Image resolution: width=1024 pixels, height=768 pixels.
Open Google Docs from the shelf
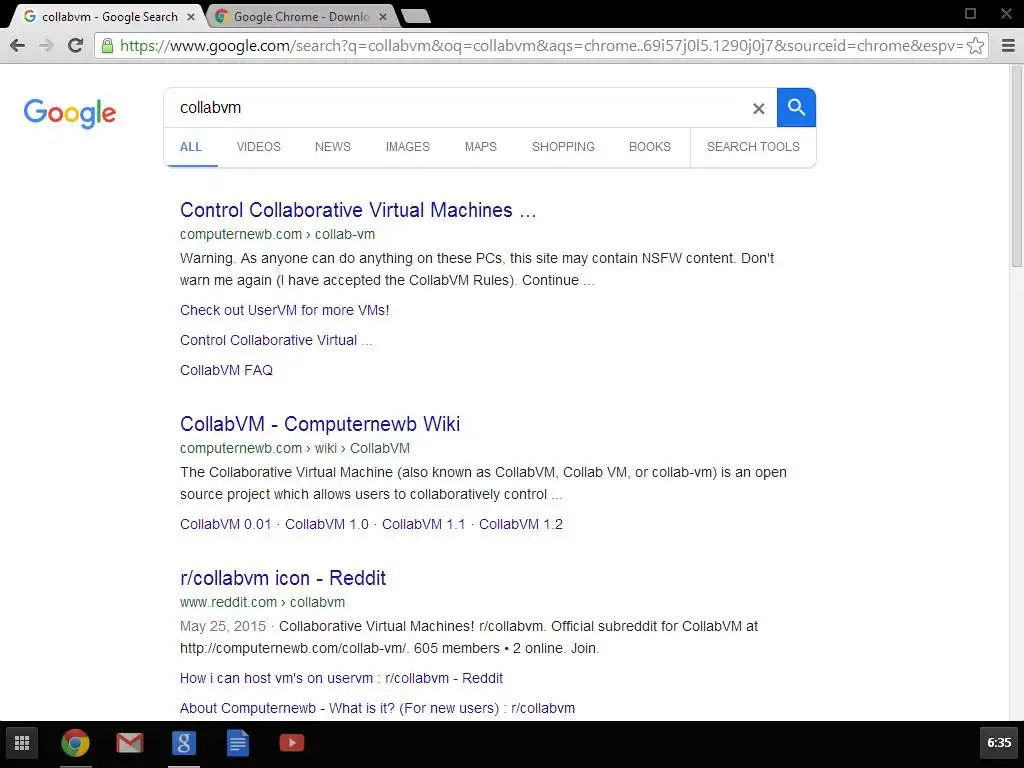(x=238, y=743)
